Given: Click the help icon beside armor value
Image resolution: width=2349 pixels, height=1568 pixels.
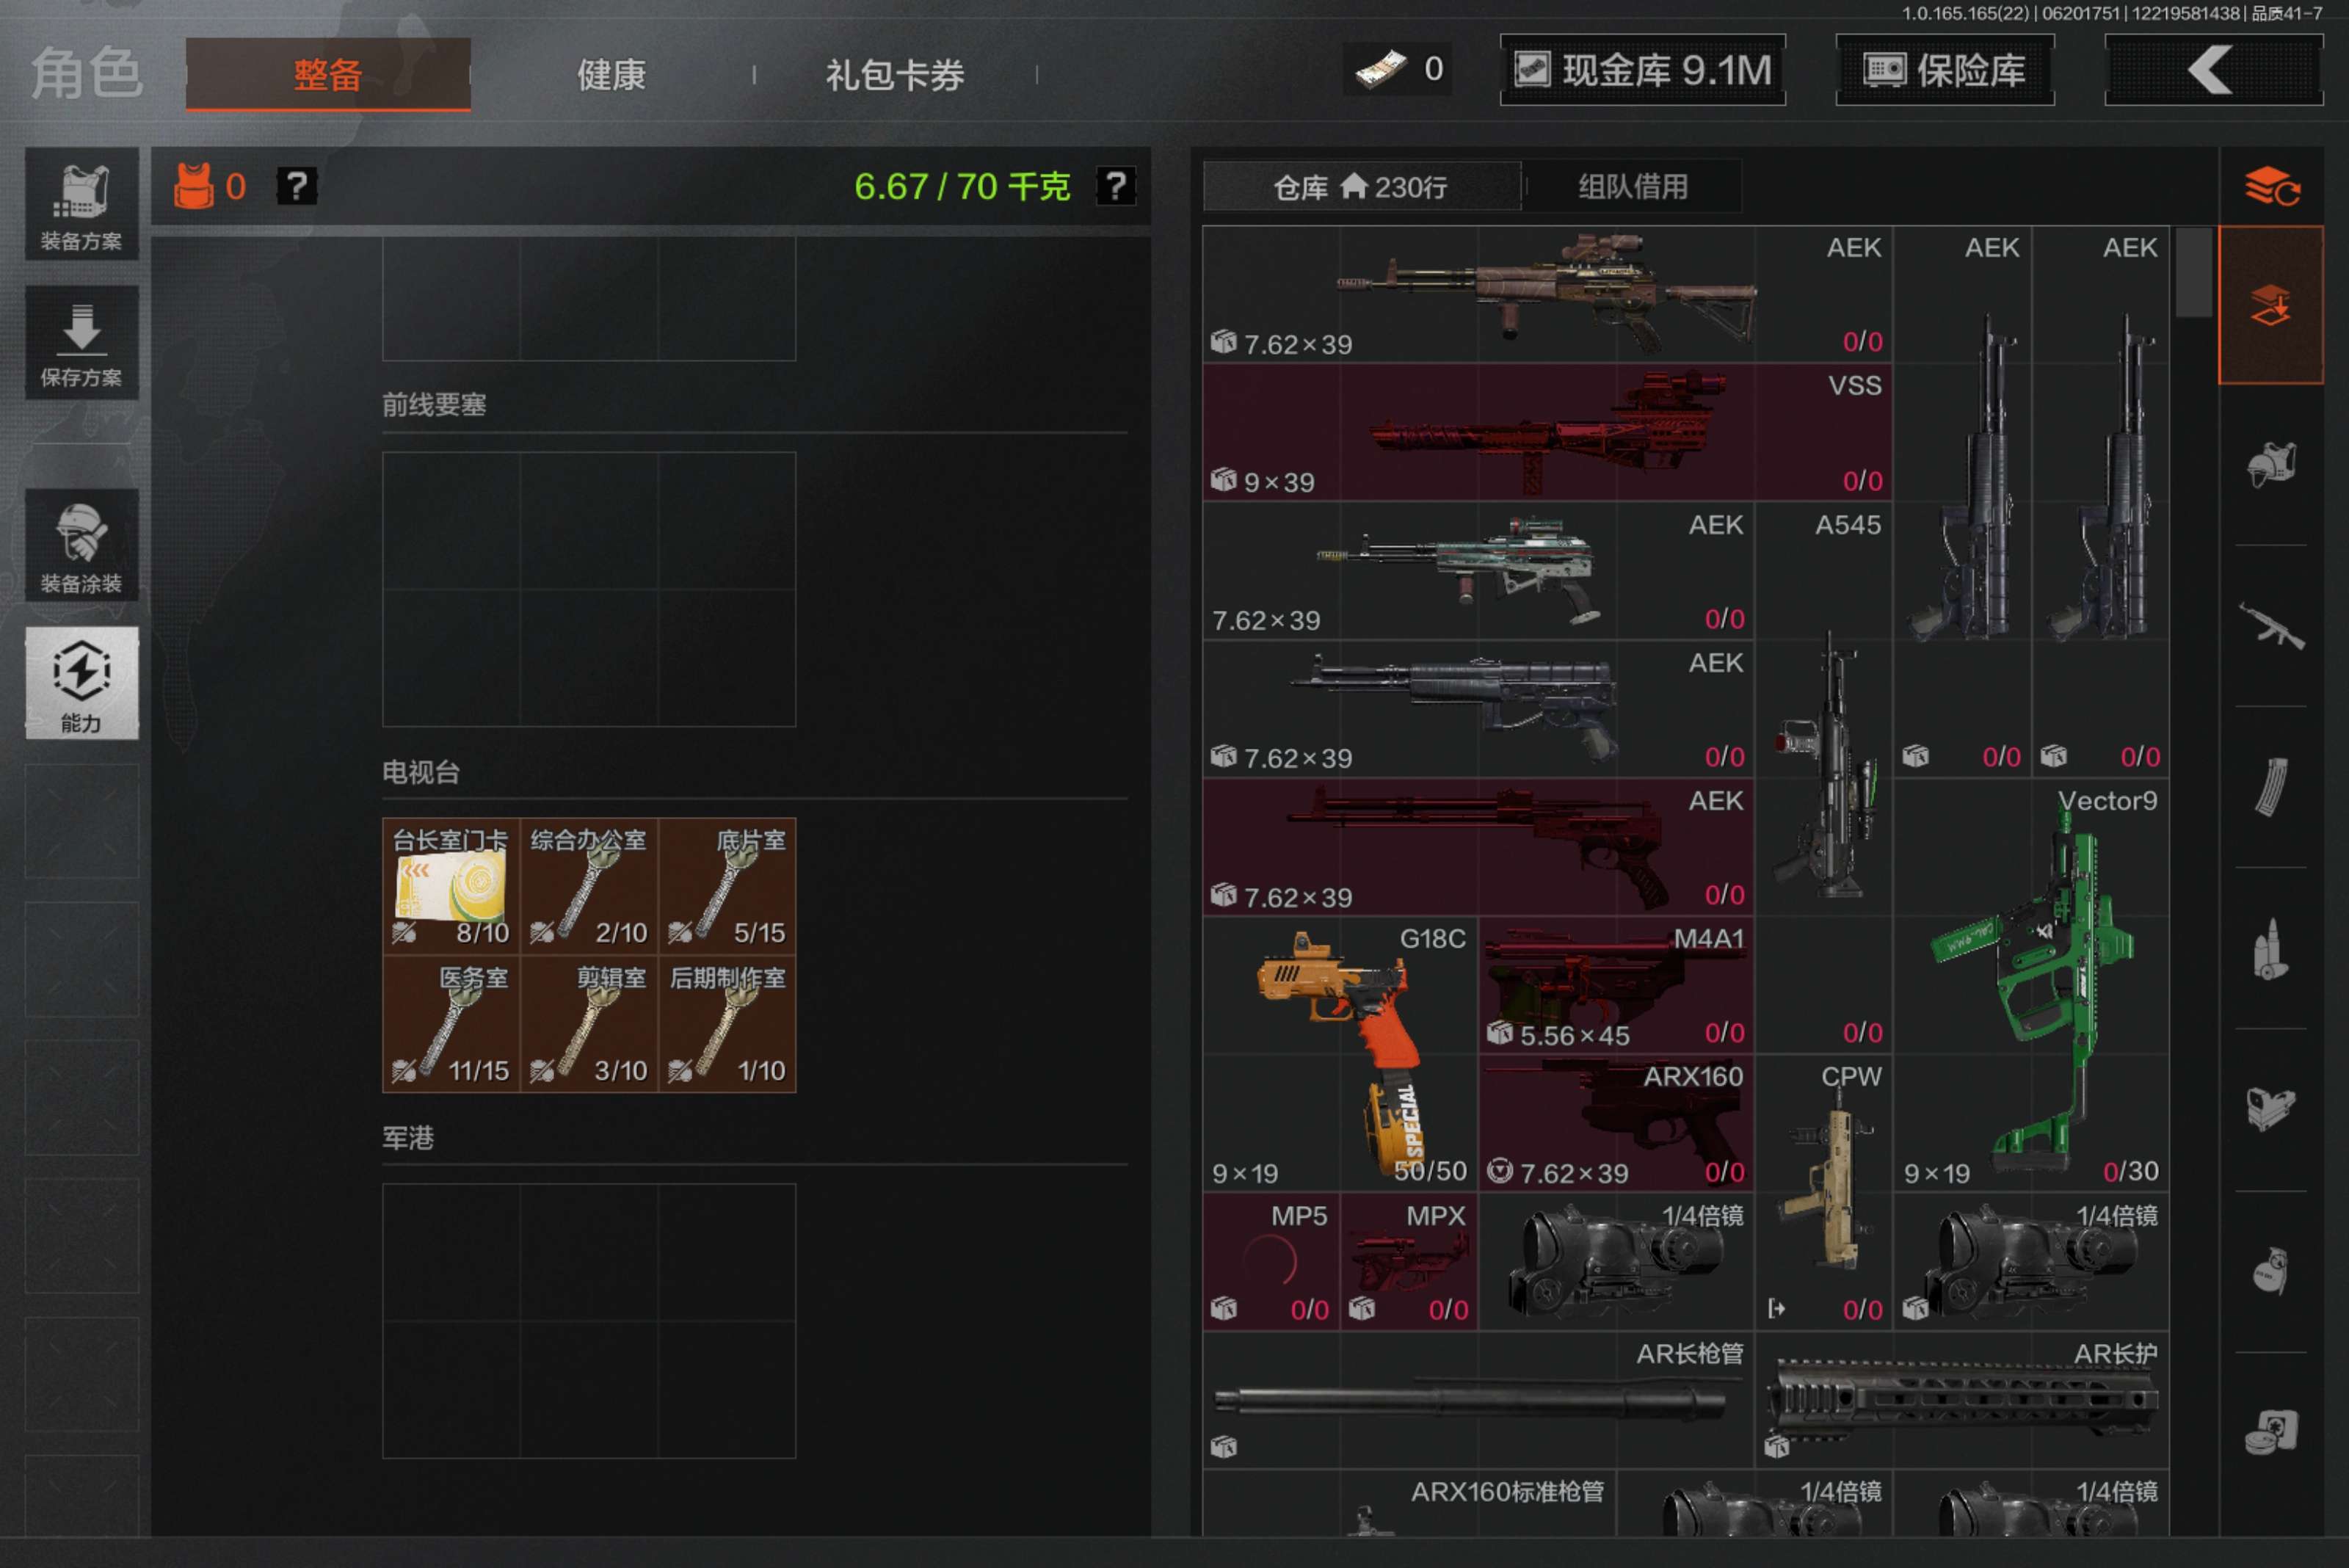Looking at the screenshot, I should [296, 186].
